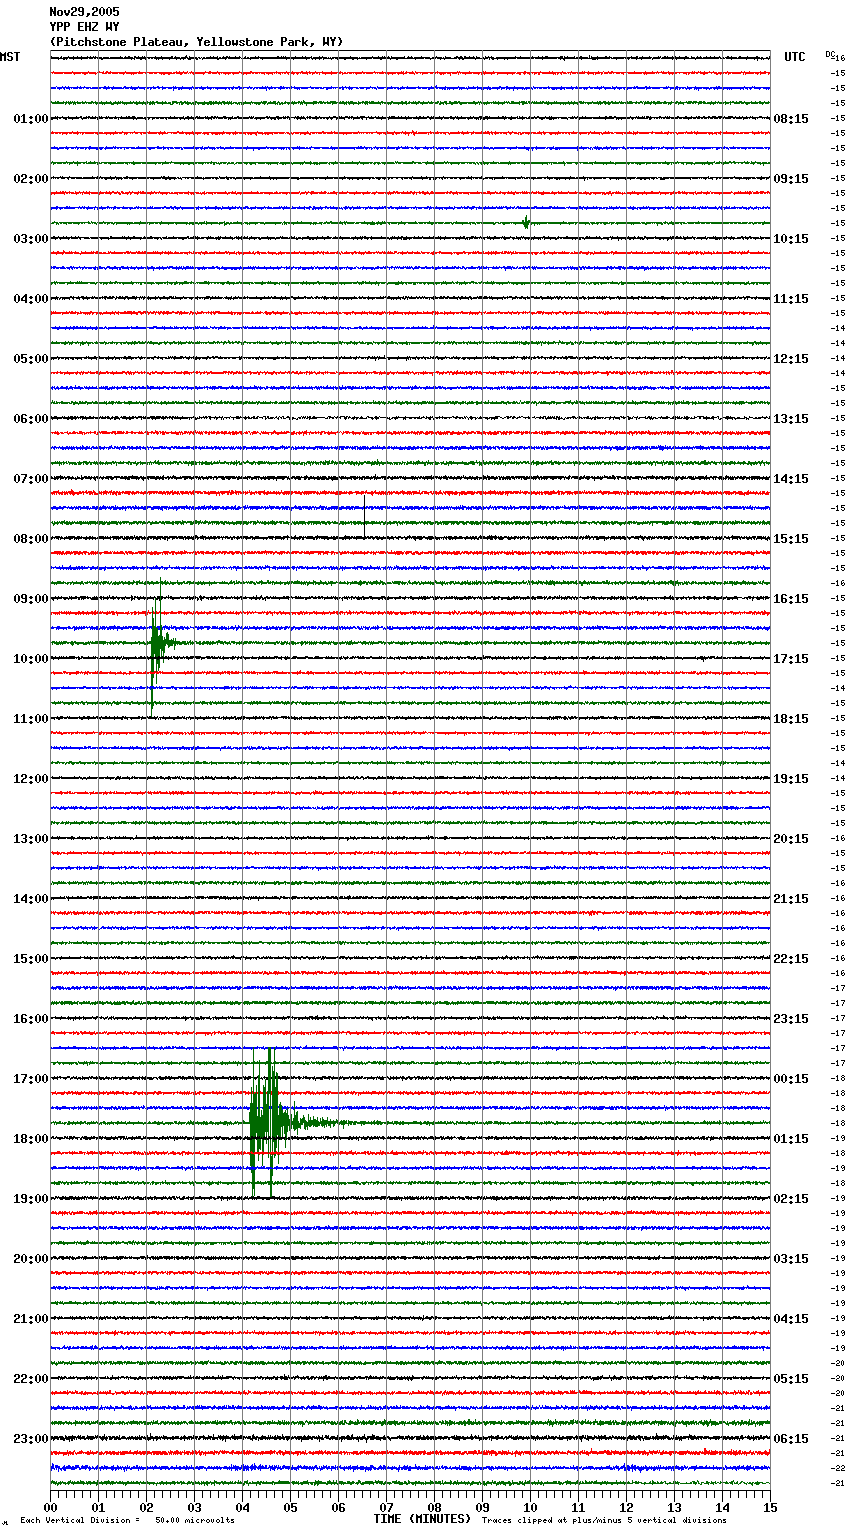The image size is (850, 1534).
Task: Select the 01:00 MST time label
Action: coord(30,119)
